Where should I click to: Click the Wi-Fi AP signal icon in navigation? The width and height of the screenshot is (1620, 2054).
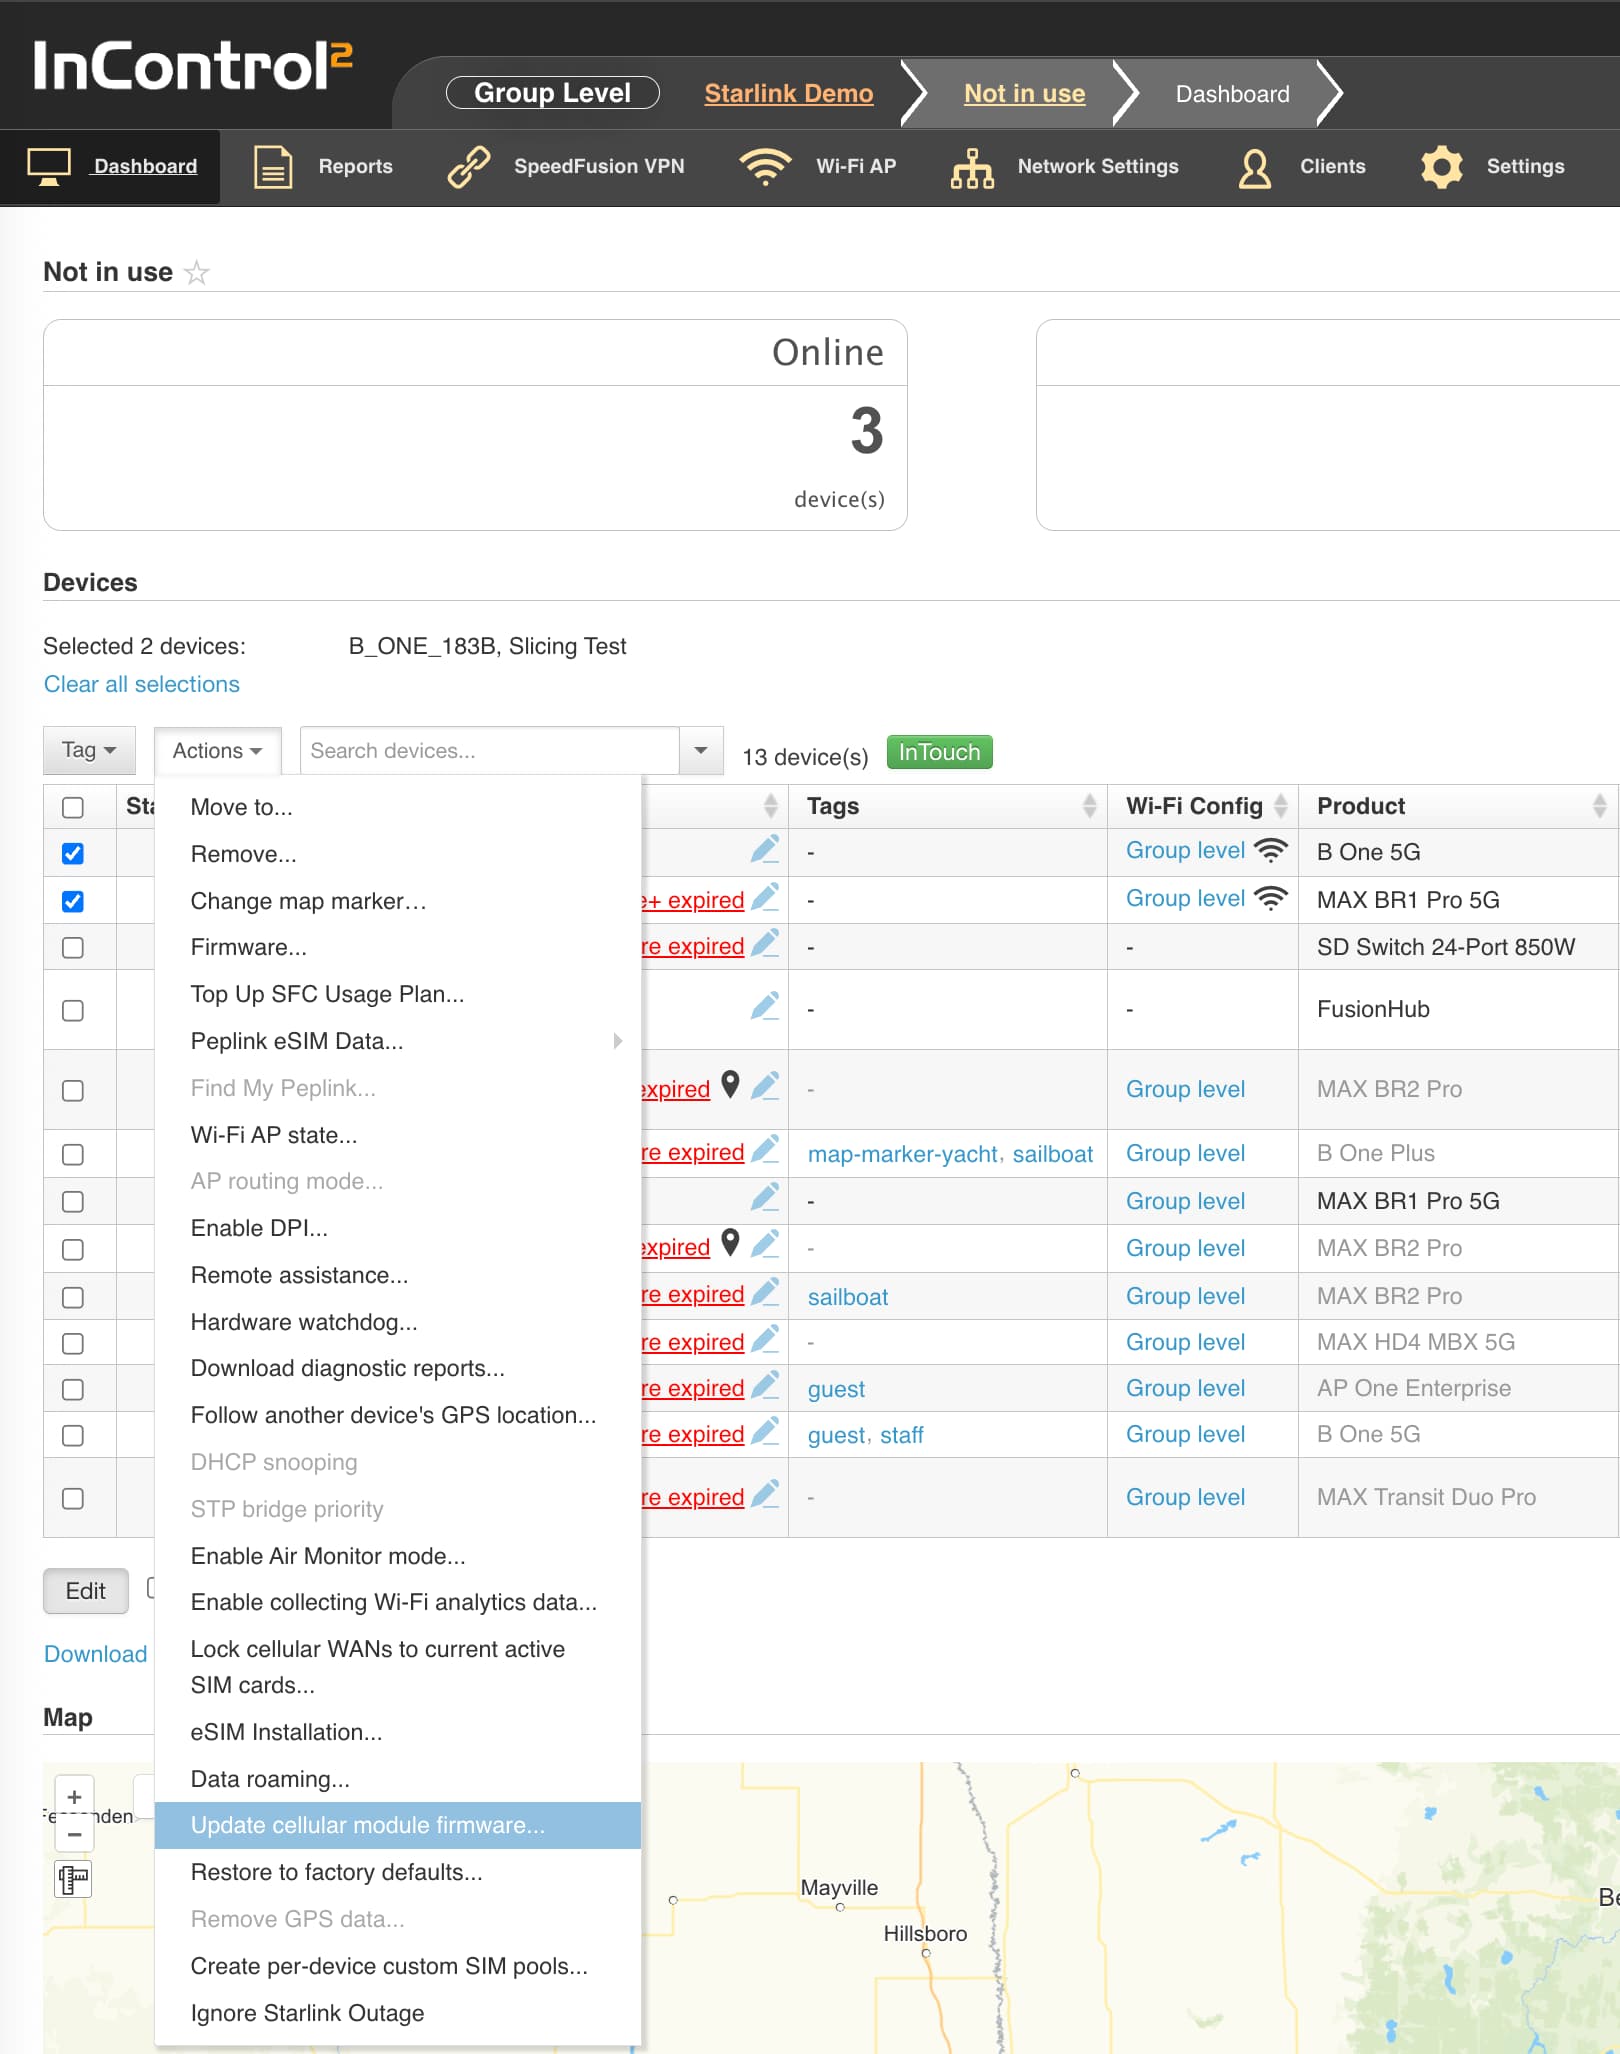click(765, 167)
